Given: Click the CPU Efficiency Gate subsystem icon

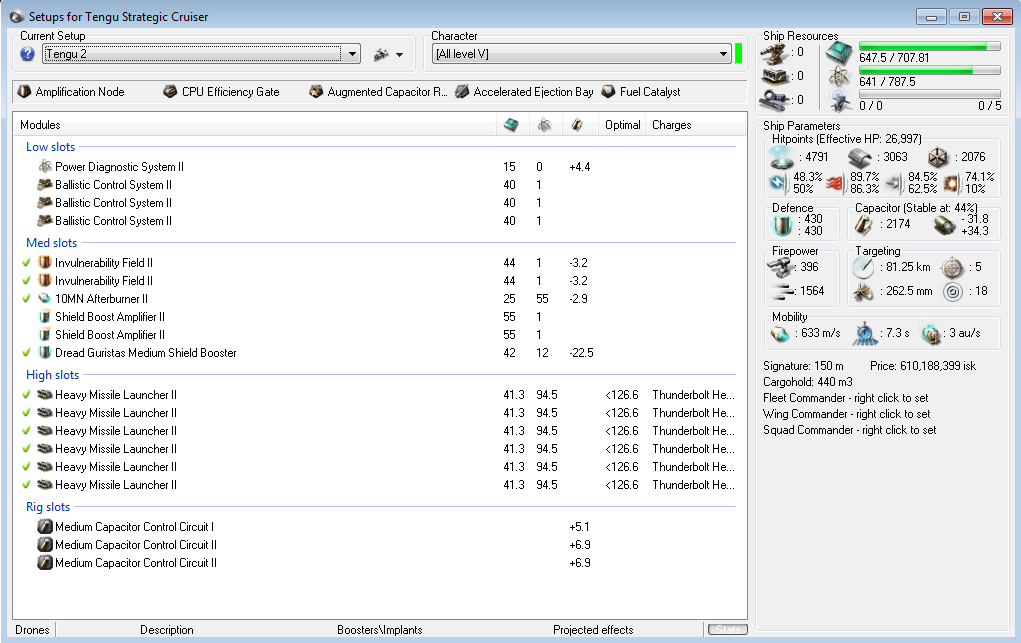Looking at the screenshot, I should click(x=170, y=92).
